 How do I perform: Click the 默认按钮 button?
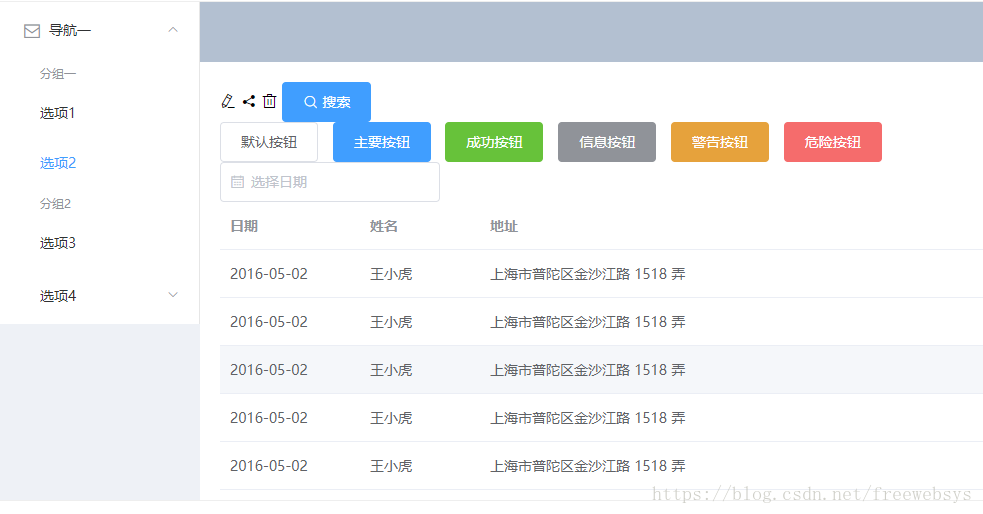click(x=269, y=142)
